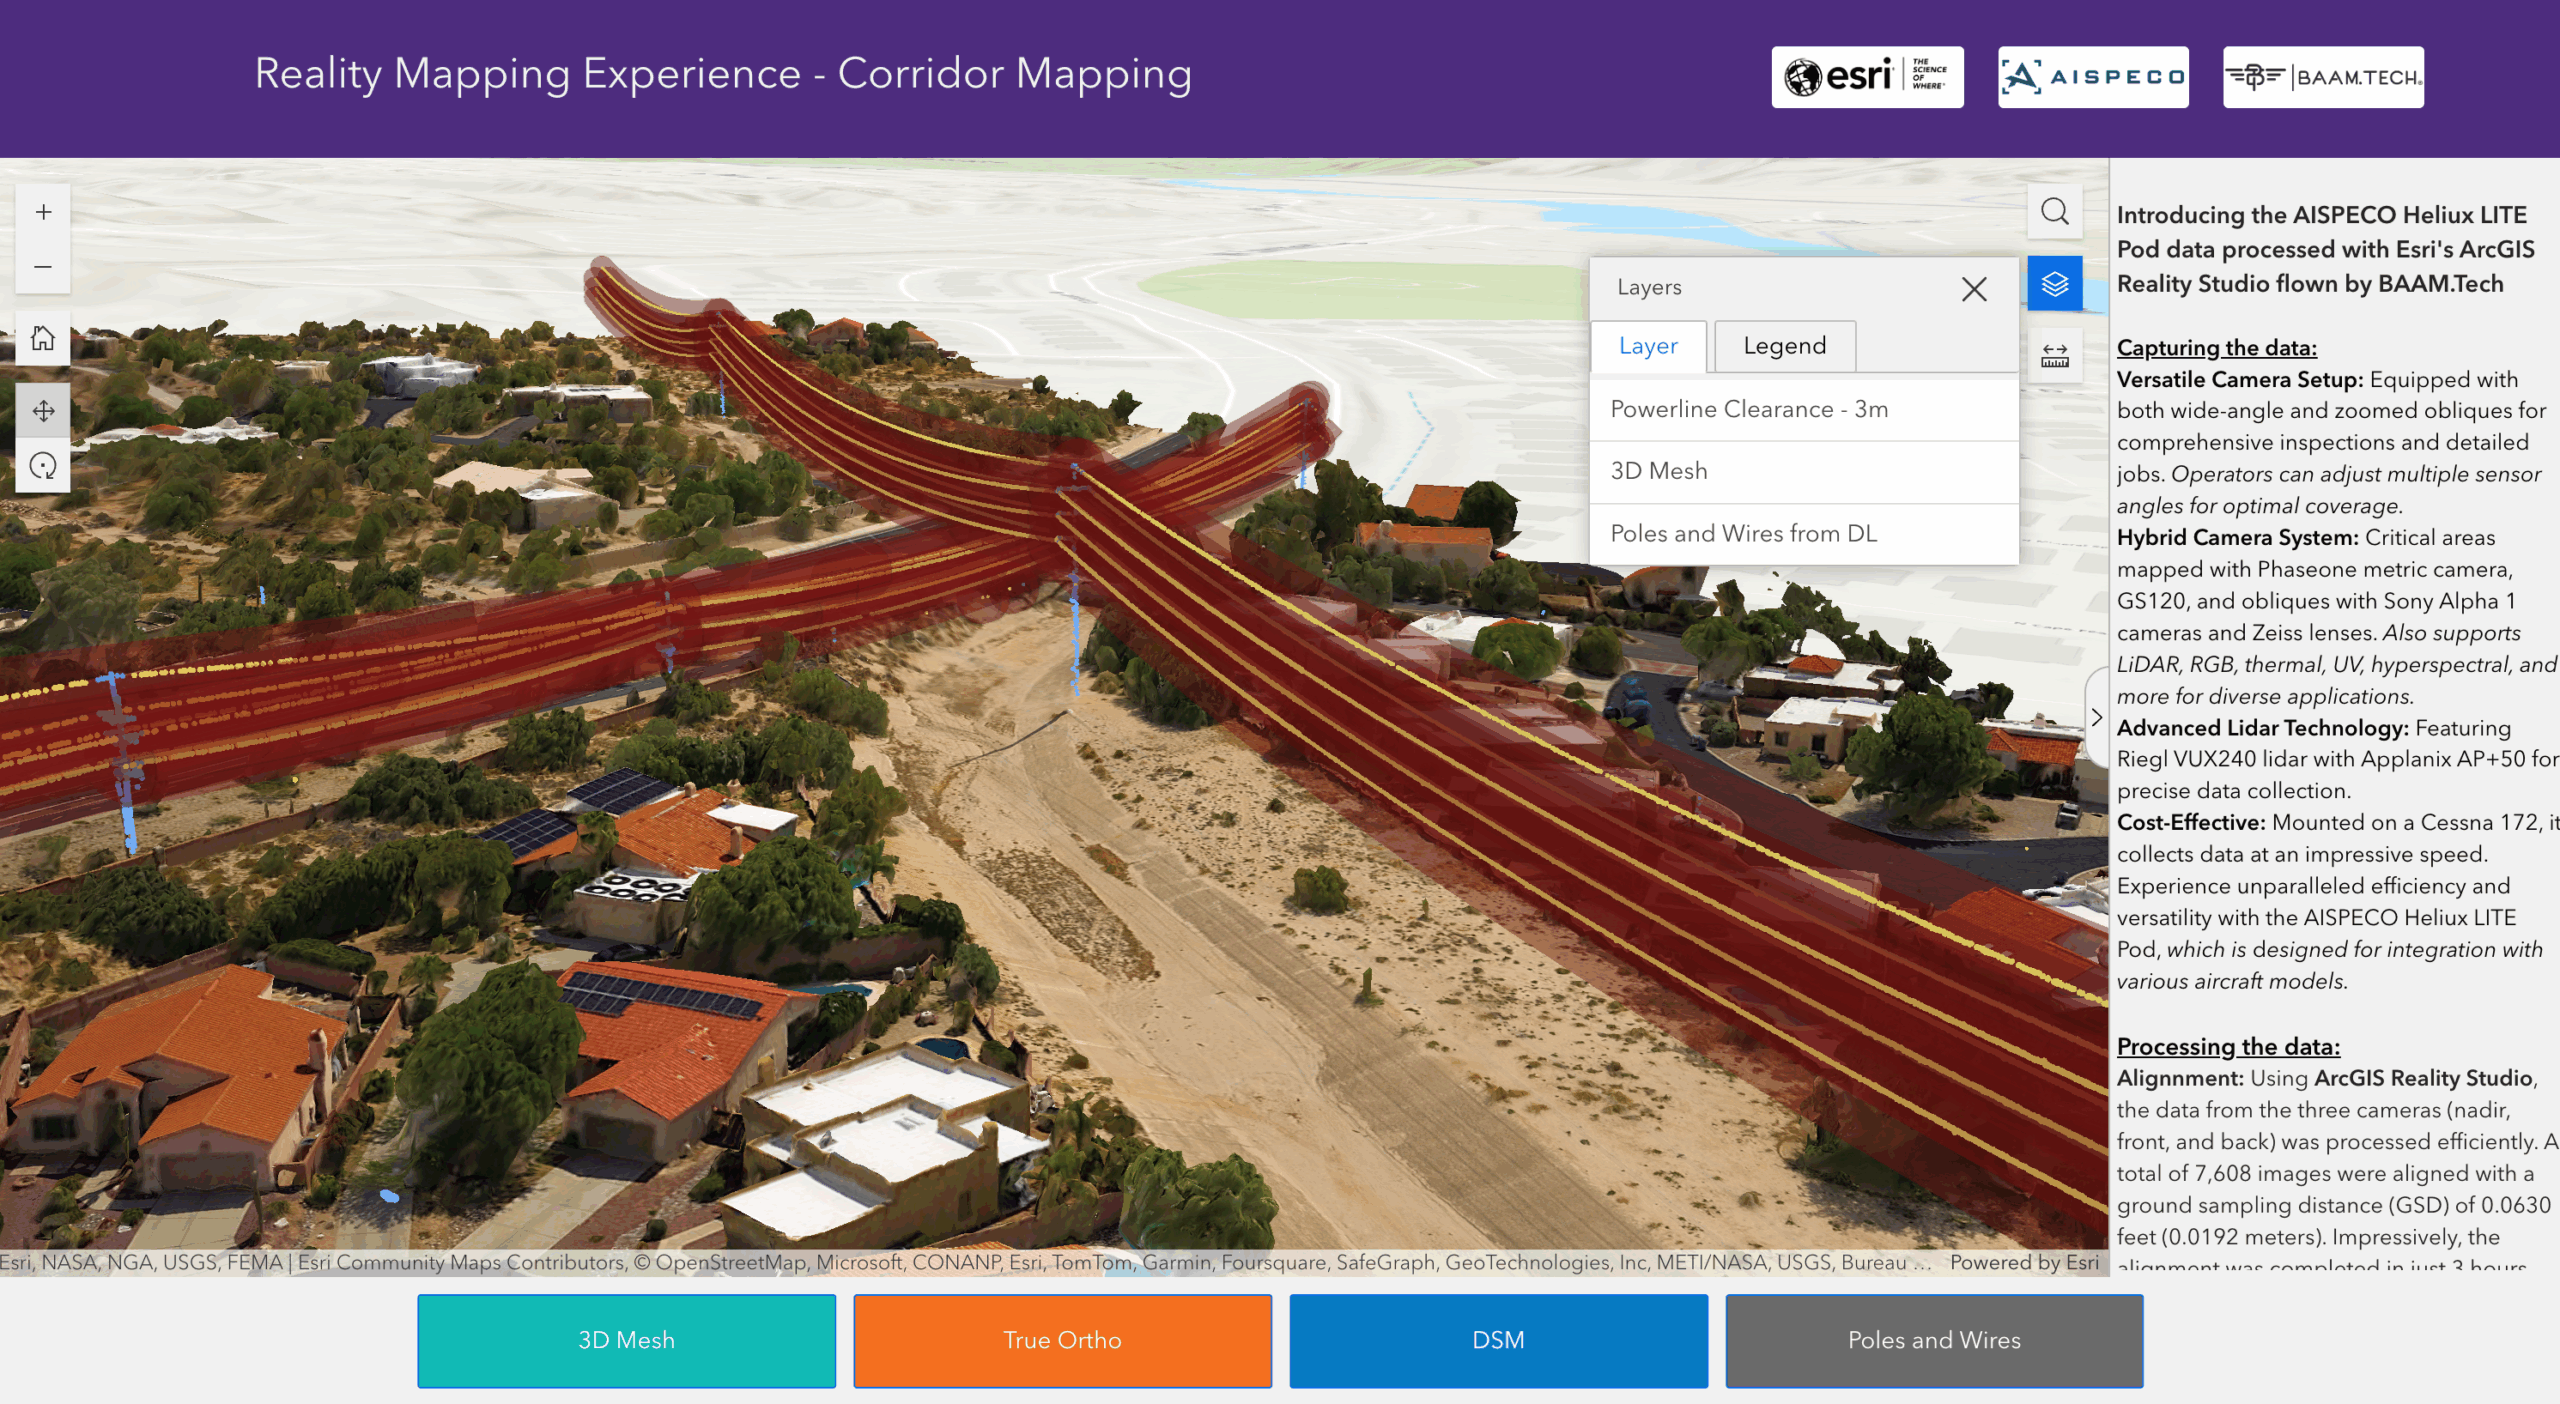Image resolution: width=2560 pixels, height=1404 pixels.
Task: Open the map search tool
Action: point(2054,212)
